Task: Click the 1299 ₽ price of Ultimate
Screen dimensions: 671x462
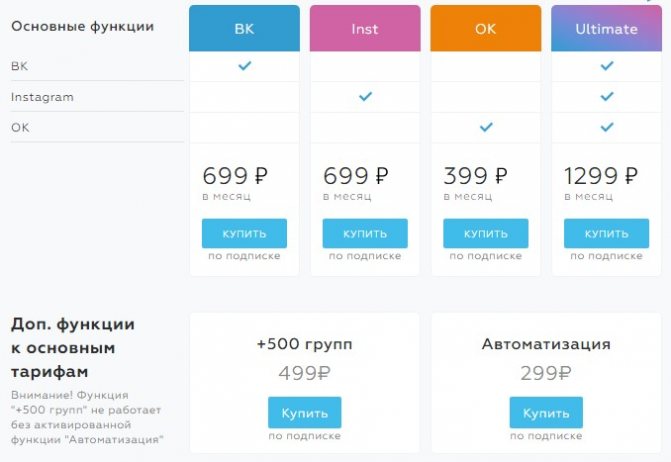Action: tap(601, 176)
